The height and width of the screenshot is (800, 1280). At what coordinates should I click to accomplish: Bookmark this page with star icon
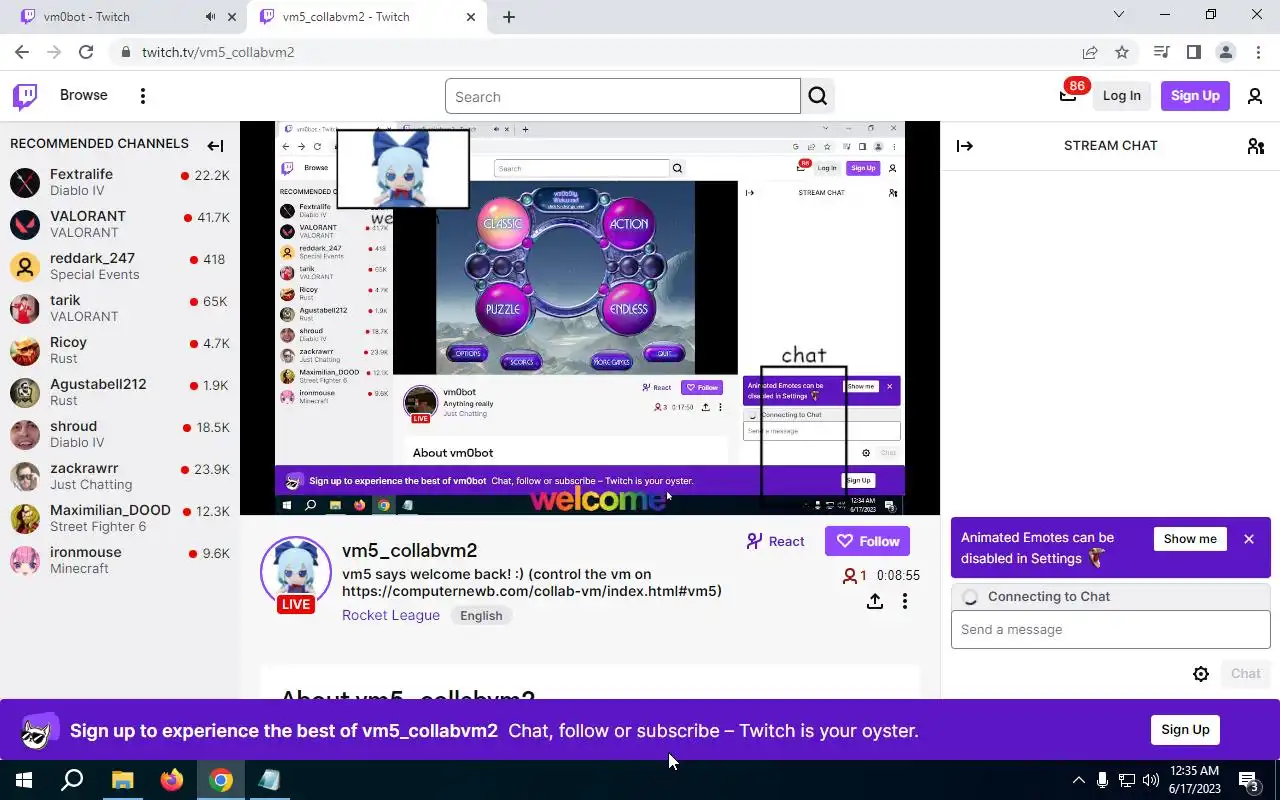pos(1122,52)
